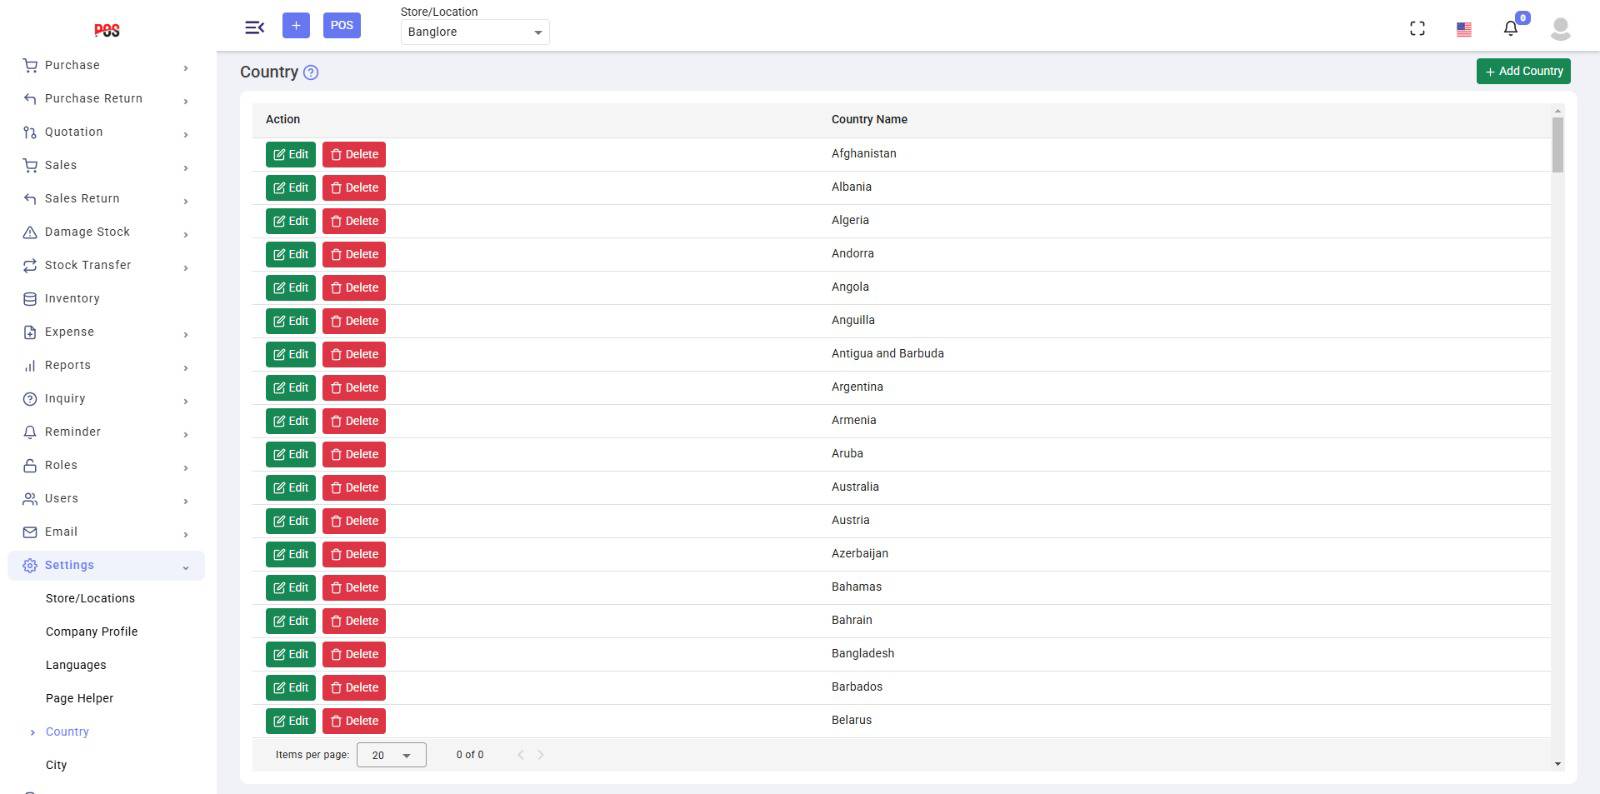The height and width of the screenshot is (794, 1600).
Task: Open the notifications bell
Action: [1511, 28]
